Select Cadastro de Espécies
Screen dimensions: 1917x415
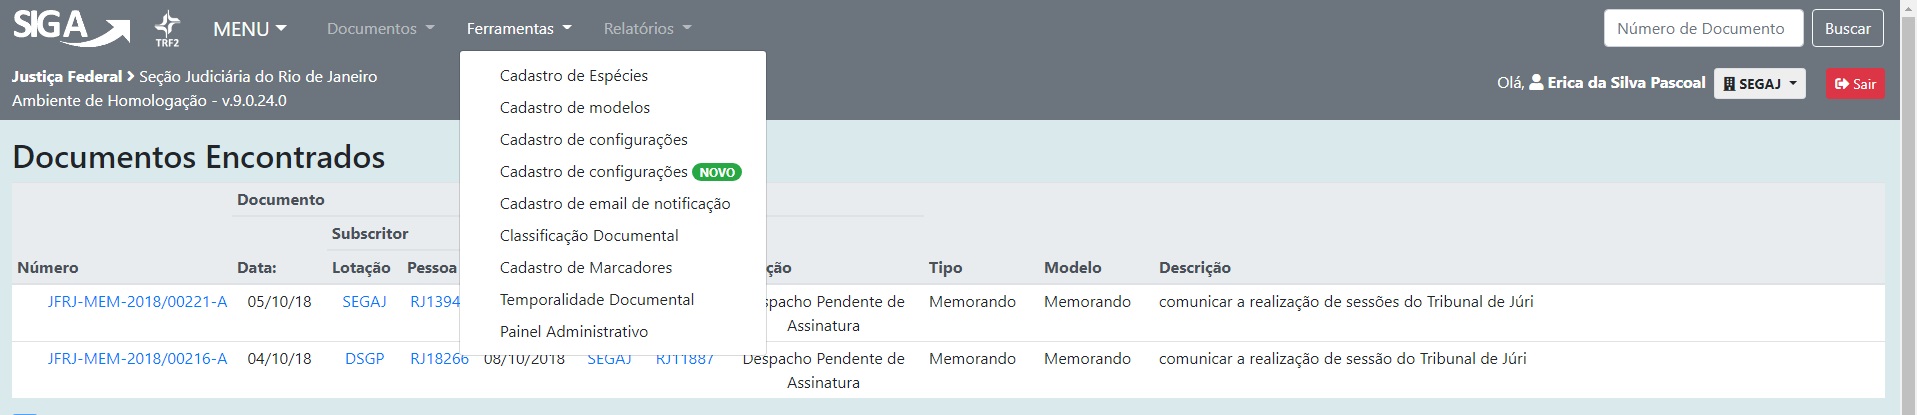click(573, 76)
